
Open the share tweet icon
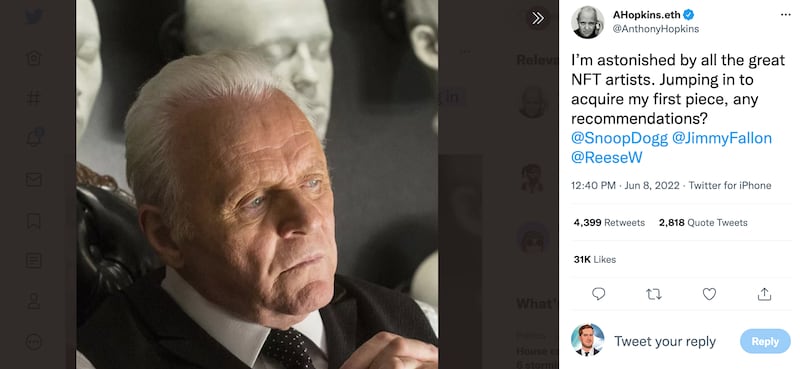tap(764, 294)
